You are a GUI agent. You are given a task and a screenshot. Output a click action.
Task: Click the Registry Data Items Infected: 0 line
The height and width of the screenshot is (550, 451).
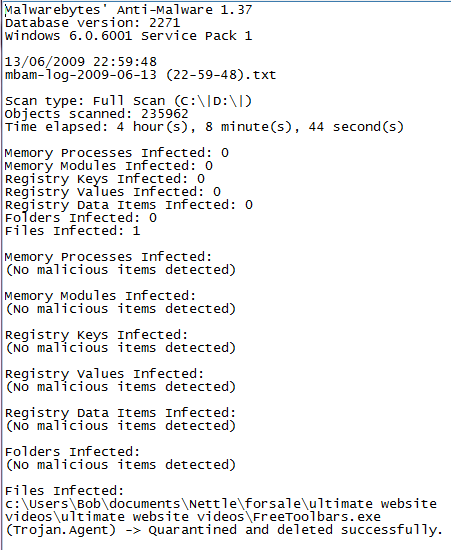coord(129,205)
